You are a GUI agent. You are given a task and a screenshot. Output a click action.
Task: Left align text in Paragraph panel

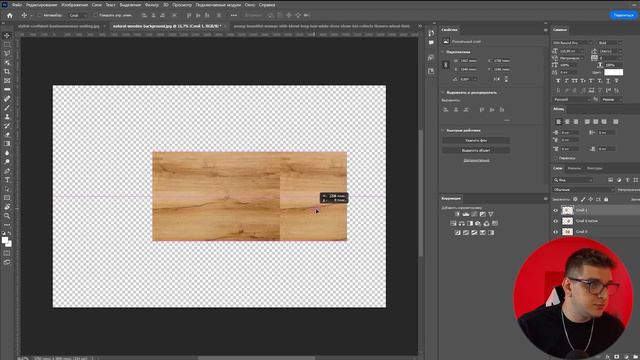pos(558,122)
